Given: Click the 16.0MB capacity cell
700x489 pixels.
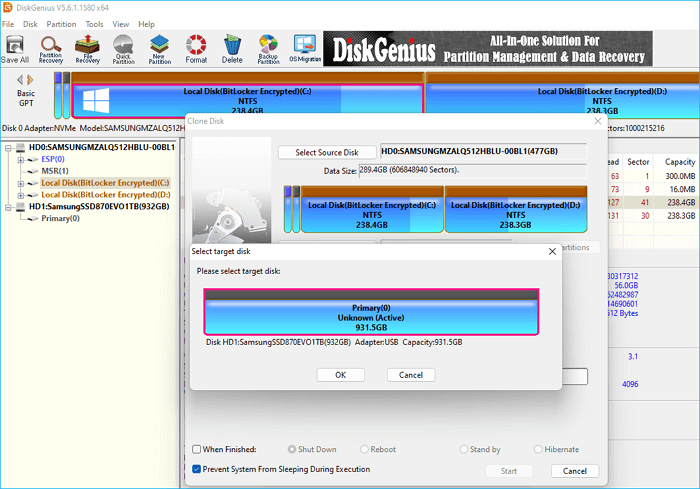Looking at the screenshot, I should point(682,189).
